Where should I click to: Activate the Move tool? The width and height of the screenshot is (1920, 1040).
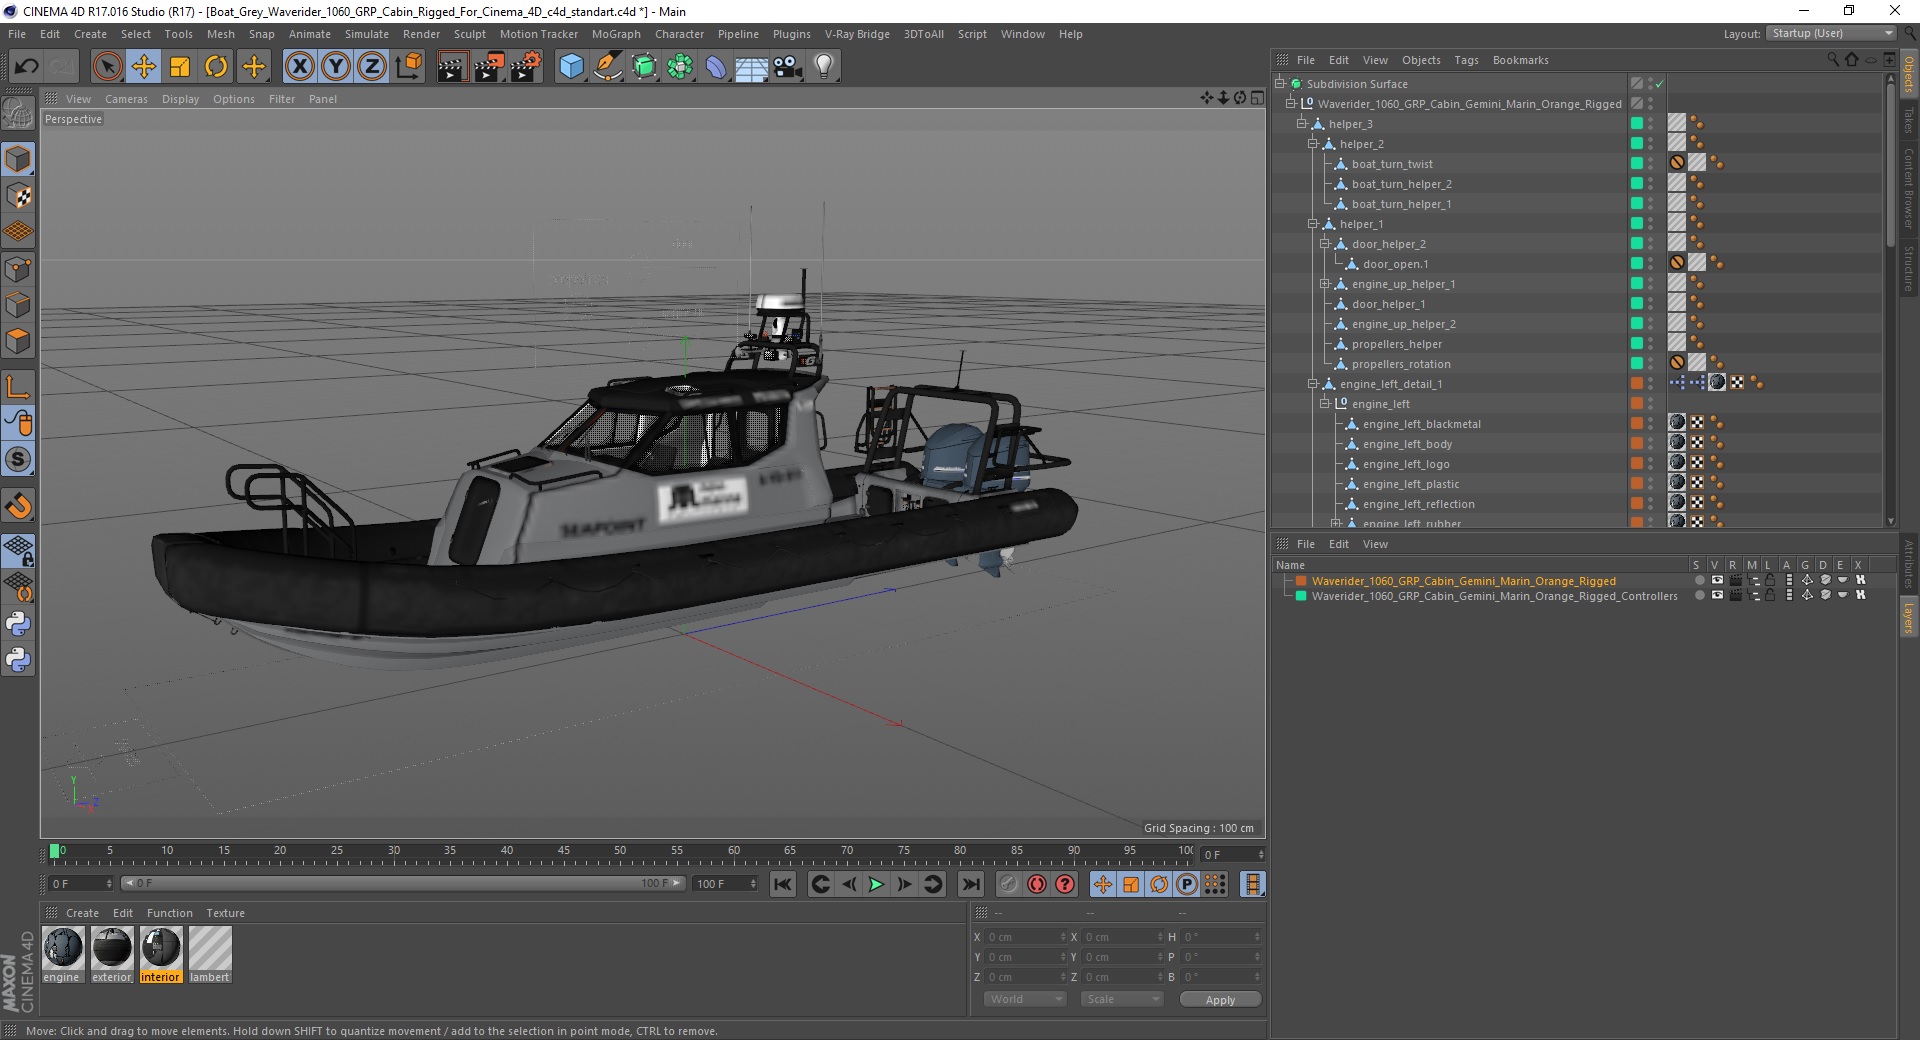pyautogui.click(x=143, y=67)
